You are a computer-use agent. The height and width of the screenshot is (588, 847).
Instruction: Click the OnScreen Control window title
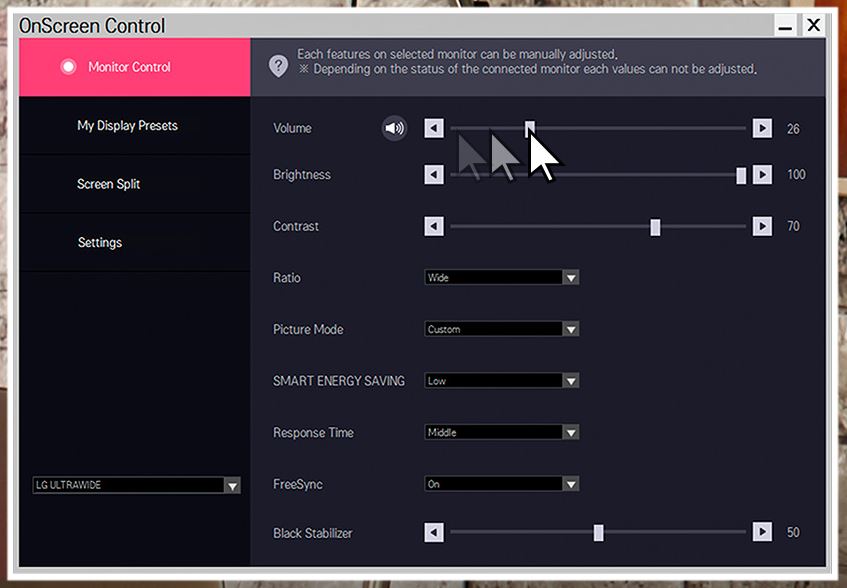point(92,26)
